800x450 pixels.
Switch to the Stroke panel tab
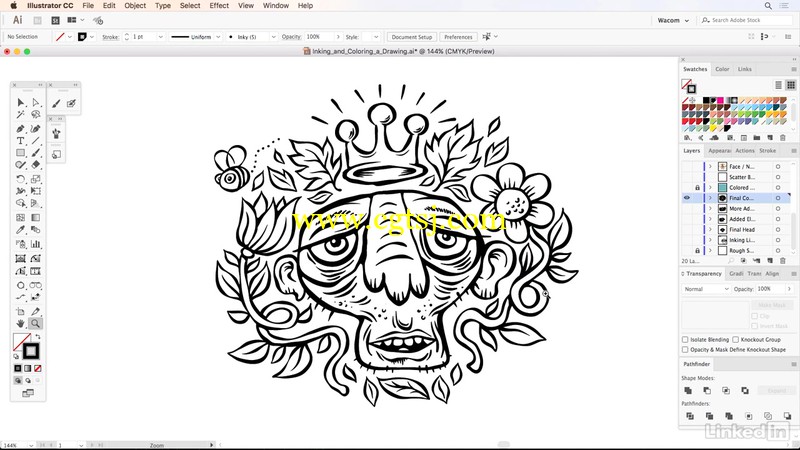[x=767, y=151]
